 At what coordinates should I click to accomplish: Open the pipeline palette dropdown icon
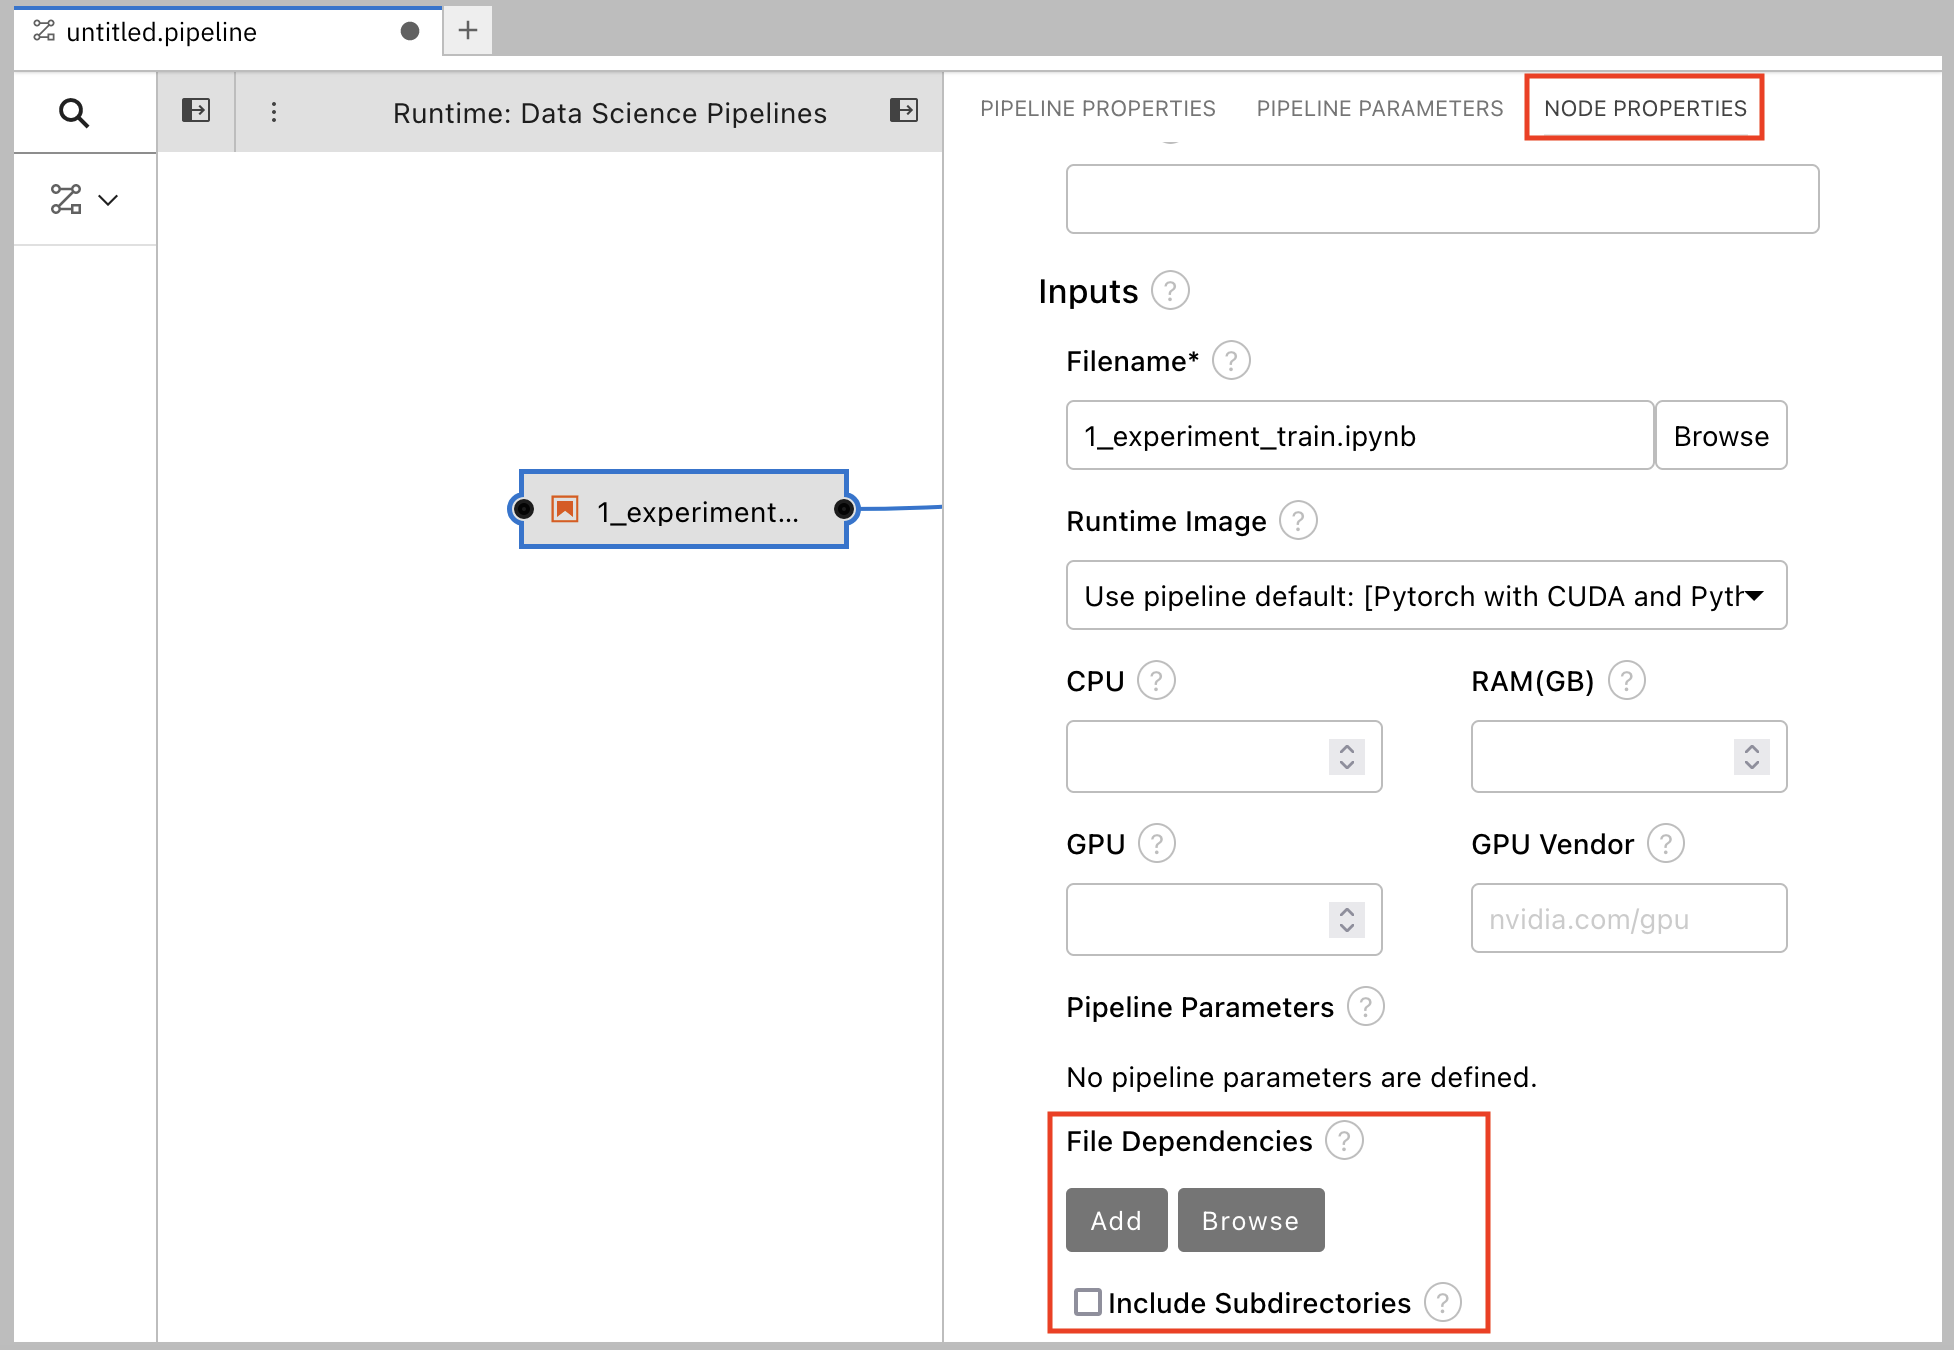click(x=84, y=200)
